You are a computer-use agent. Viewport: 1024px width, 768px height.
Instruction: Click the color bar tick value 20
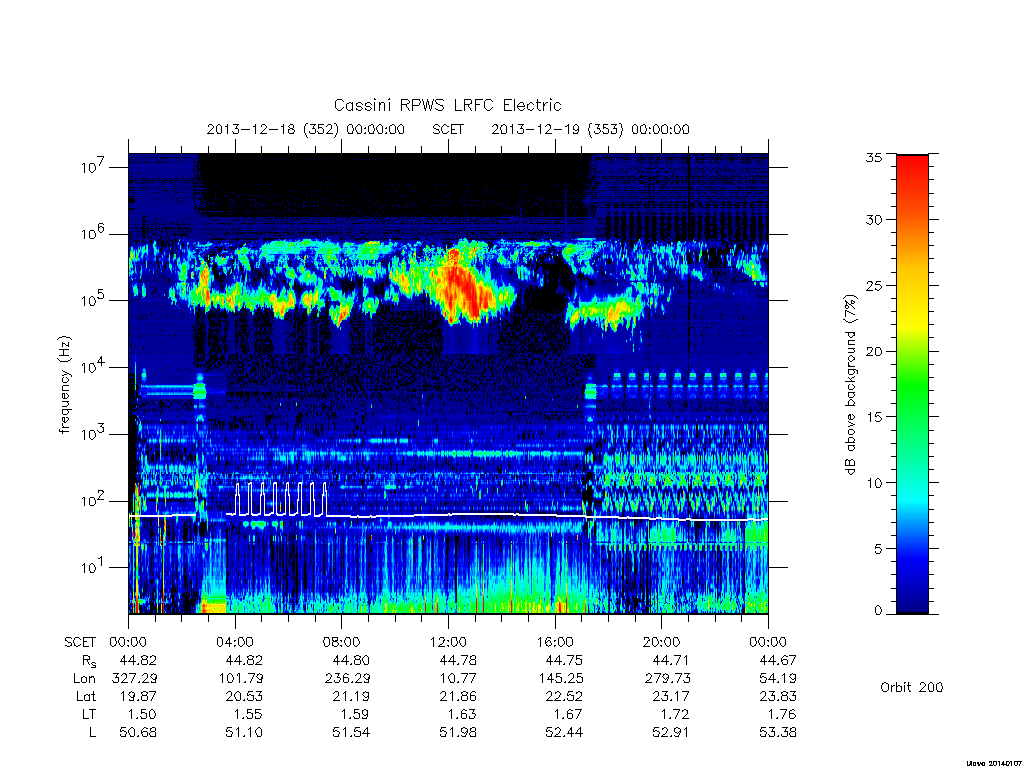(873, 351)
